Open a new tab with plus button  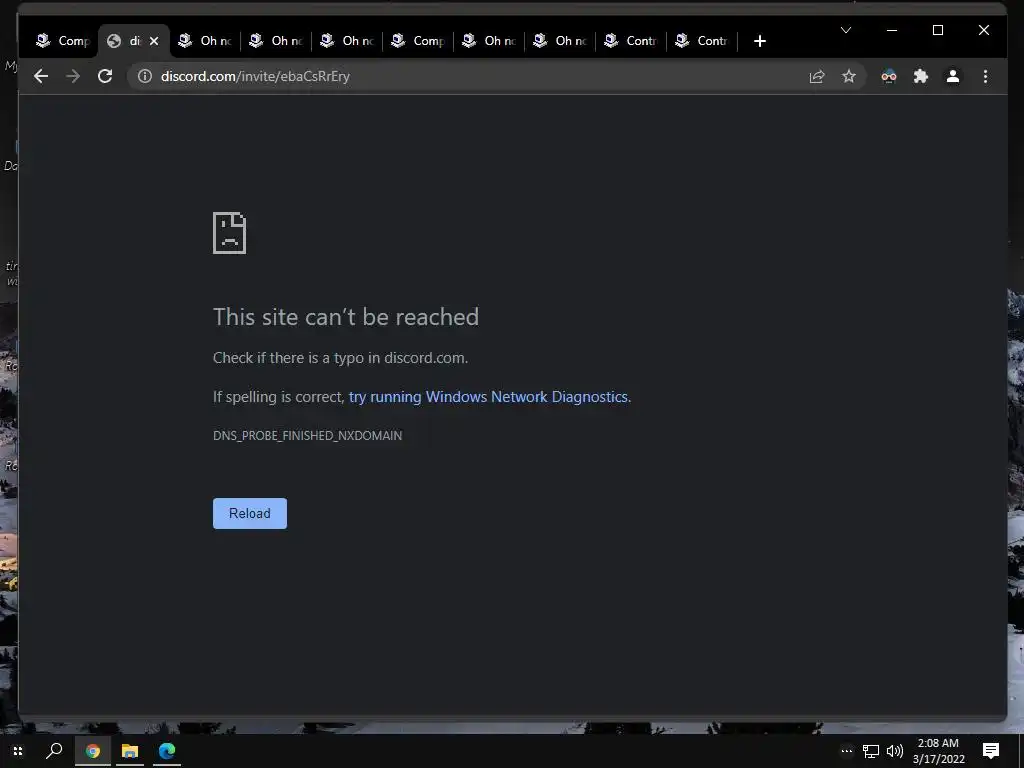pyautogui.click(x=760, y=41)
